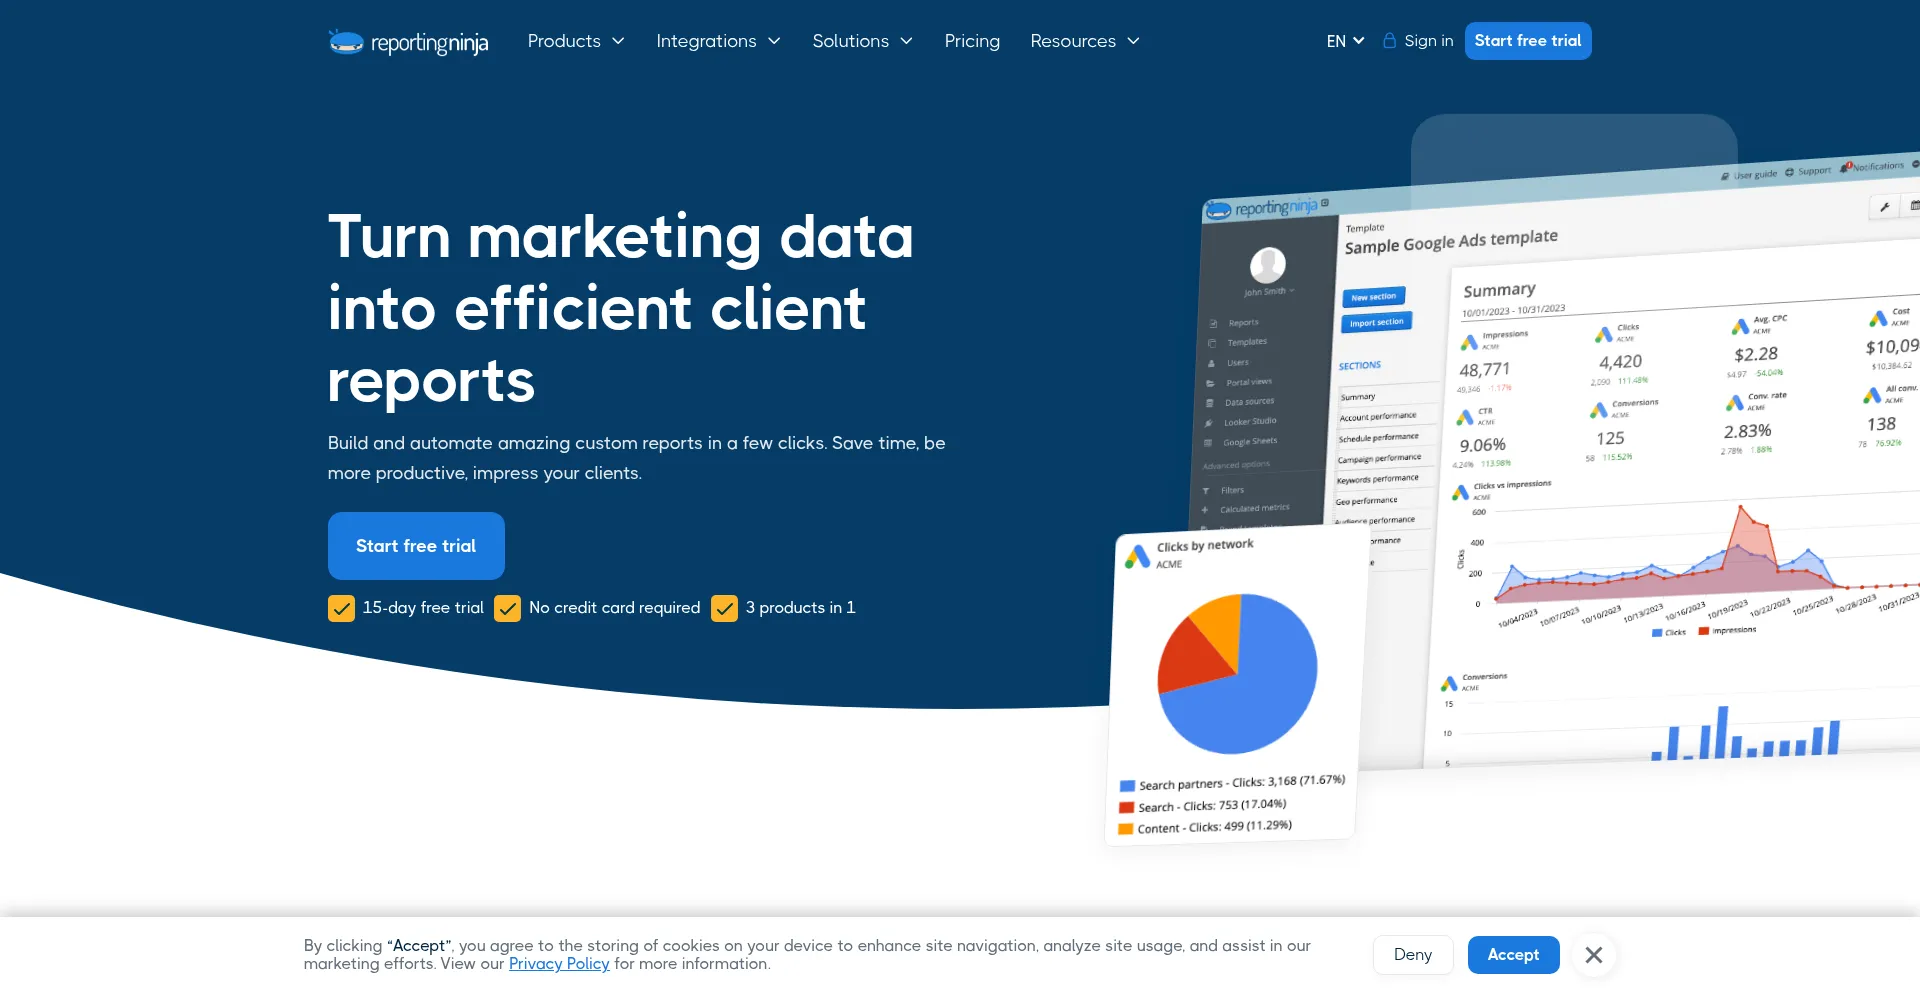Image resolution: width=1920 pixels, height=993 pixels.
Task: Click the No credit card required checkmark
Action: coord(507,608)
